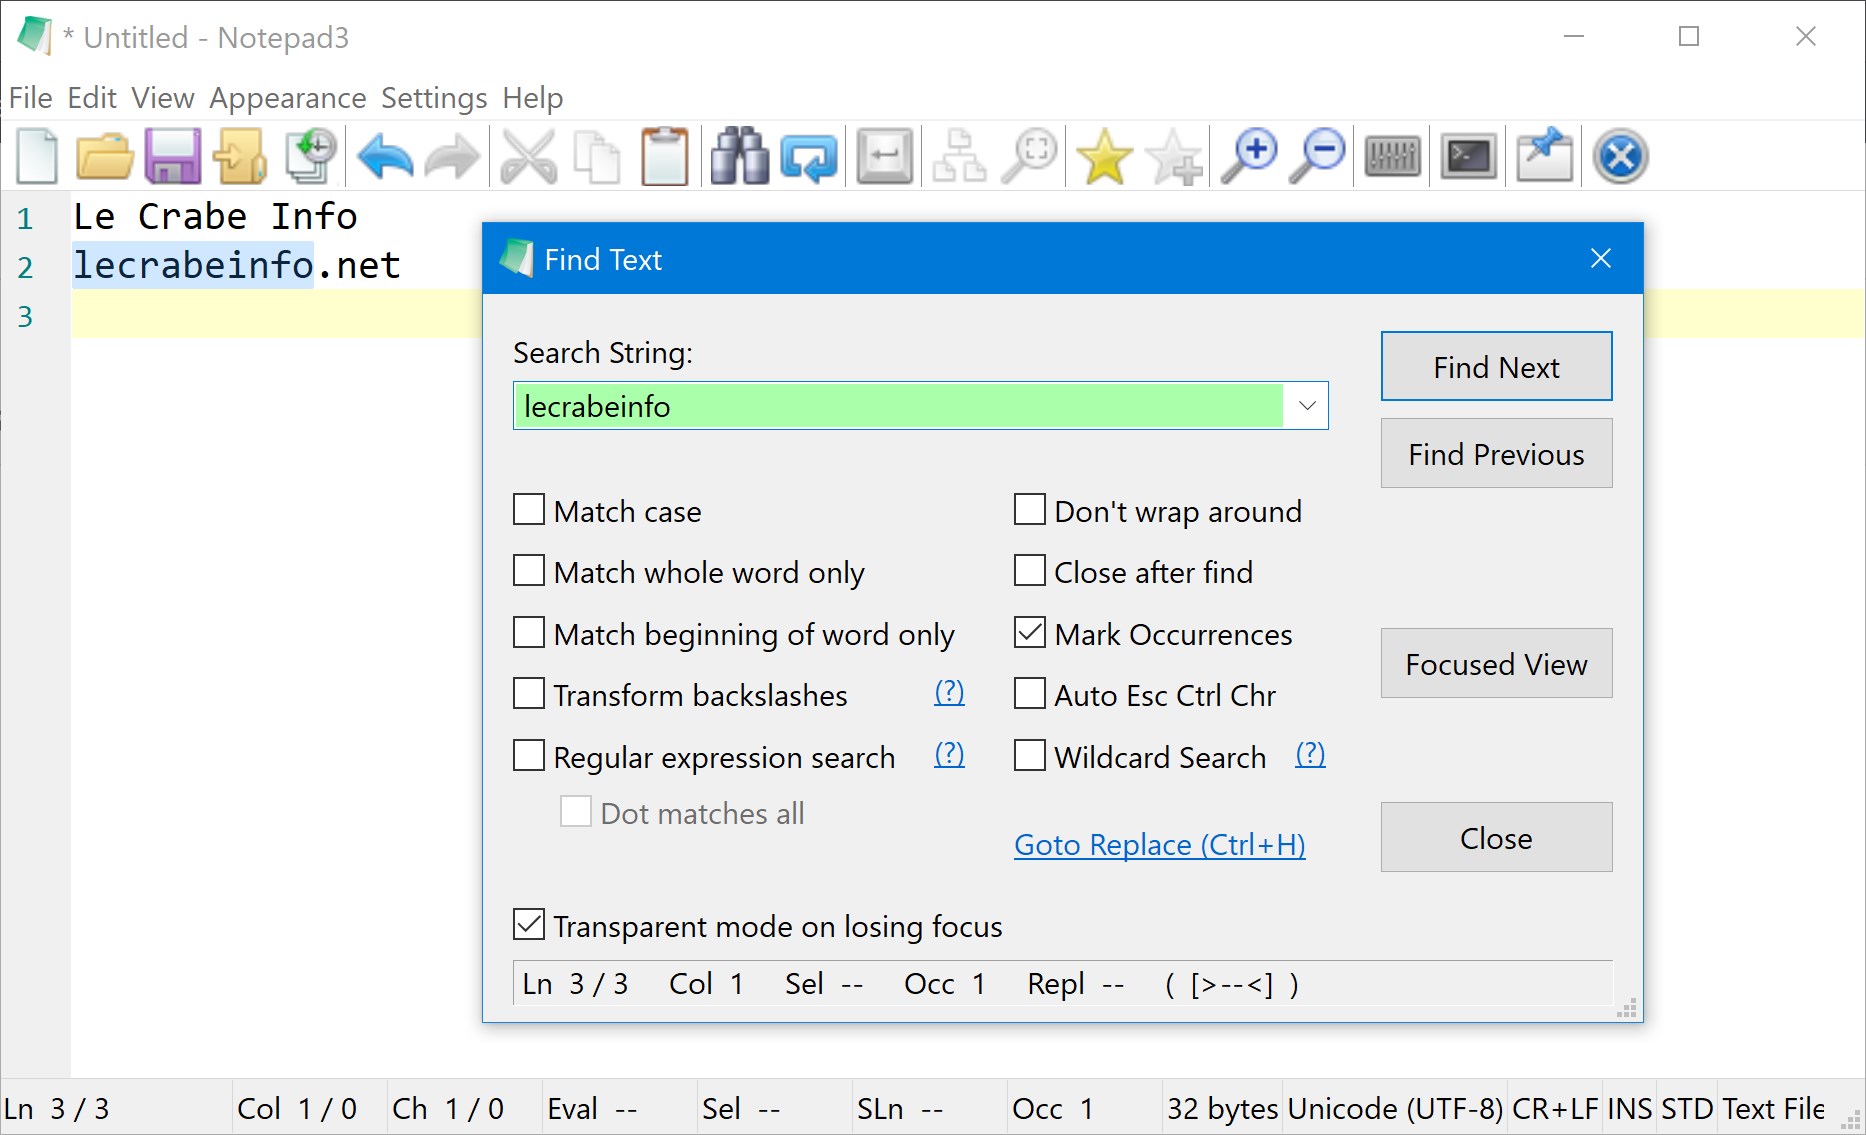Toggle word wrap toolbar icon
1866x1135 pixels.
[x=885, y=156]
